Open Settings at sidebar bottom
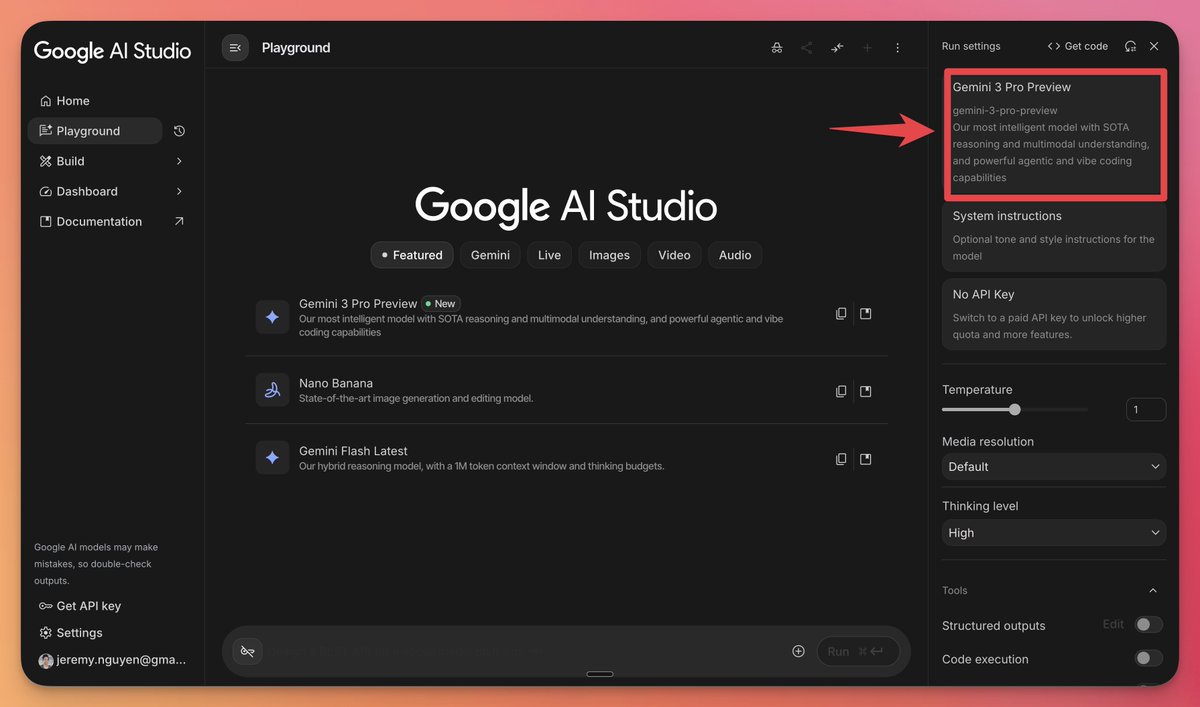The height and width of the screenshot is (707, 1200). click(x=71, y=633)
